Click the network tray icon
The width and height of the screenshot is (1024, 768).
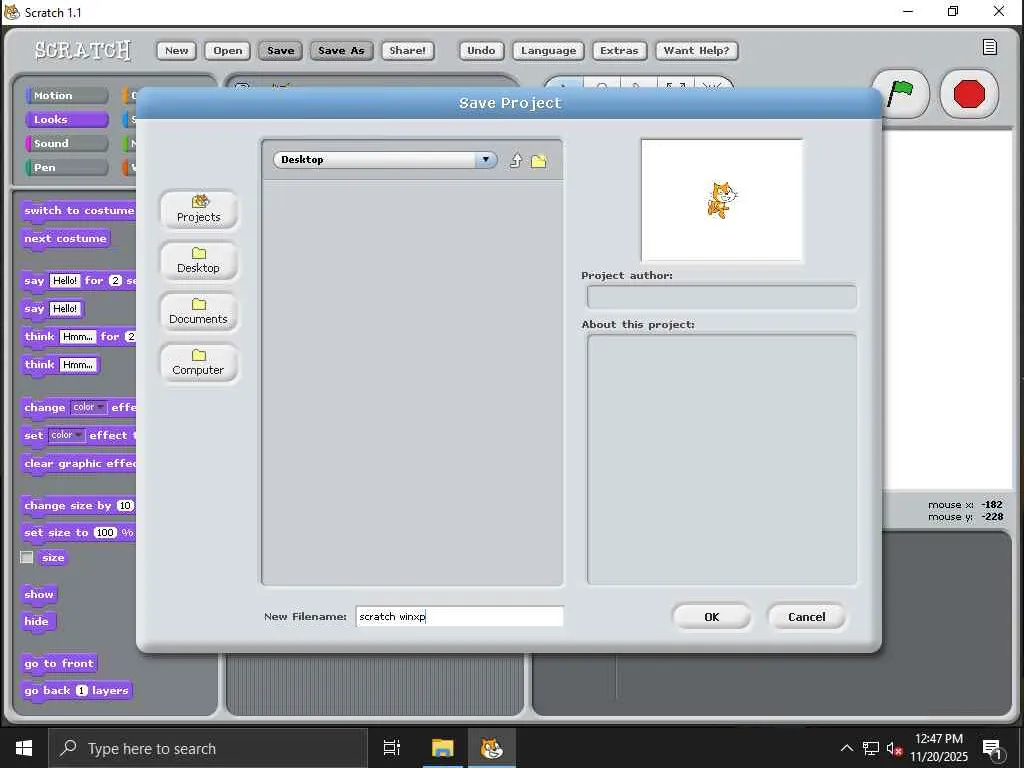coord(871,748)
